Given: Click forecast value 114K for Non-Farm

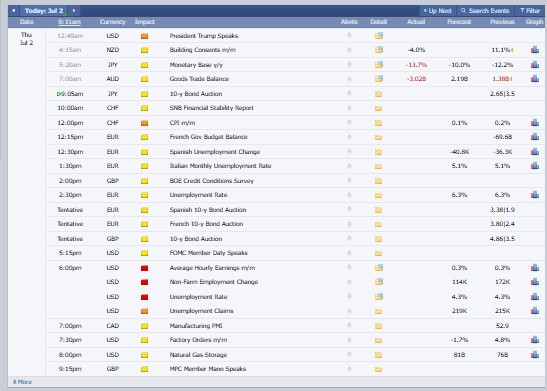Looking at the screenshot, I should [x=459, y=282].
